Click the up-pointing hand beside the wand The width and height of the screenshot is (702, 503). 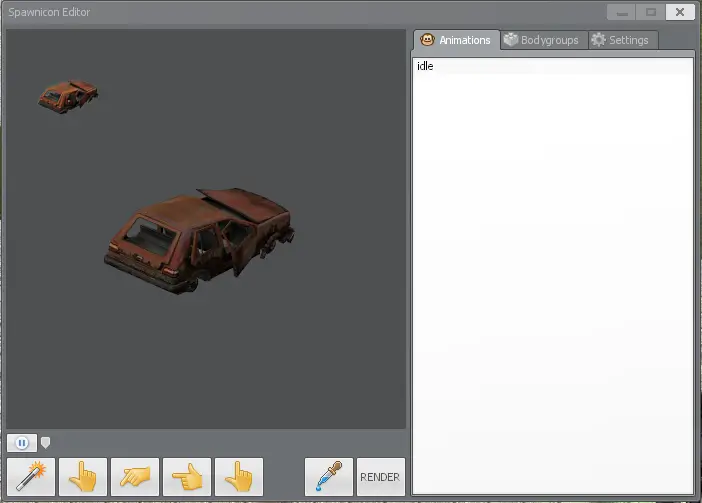[83, 477]
